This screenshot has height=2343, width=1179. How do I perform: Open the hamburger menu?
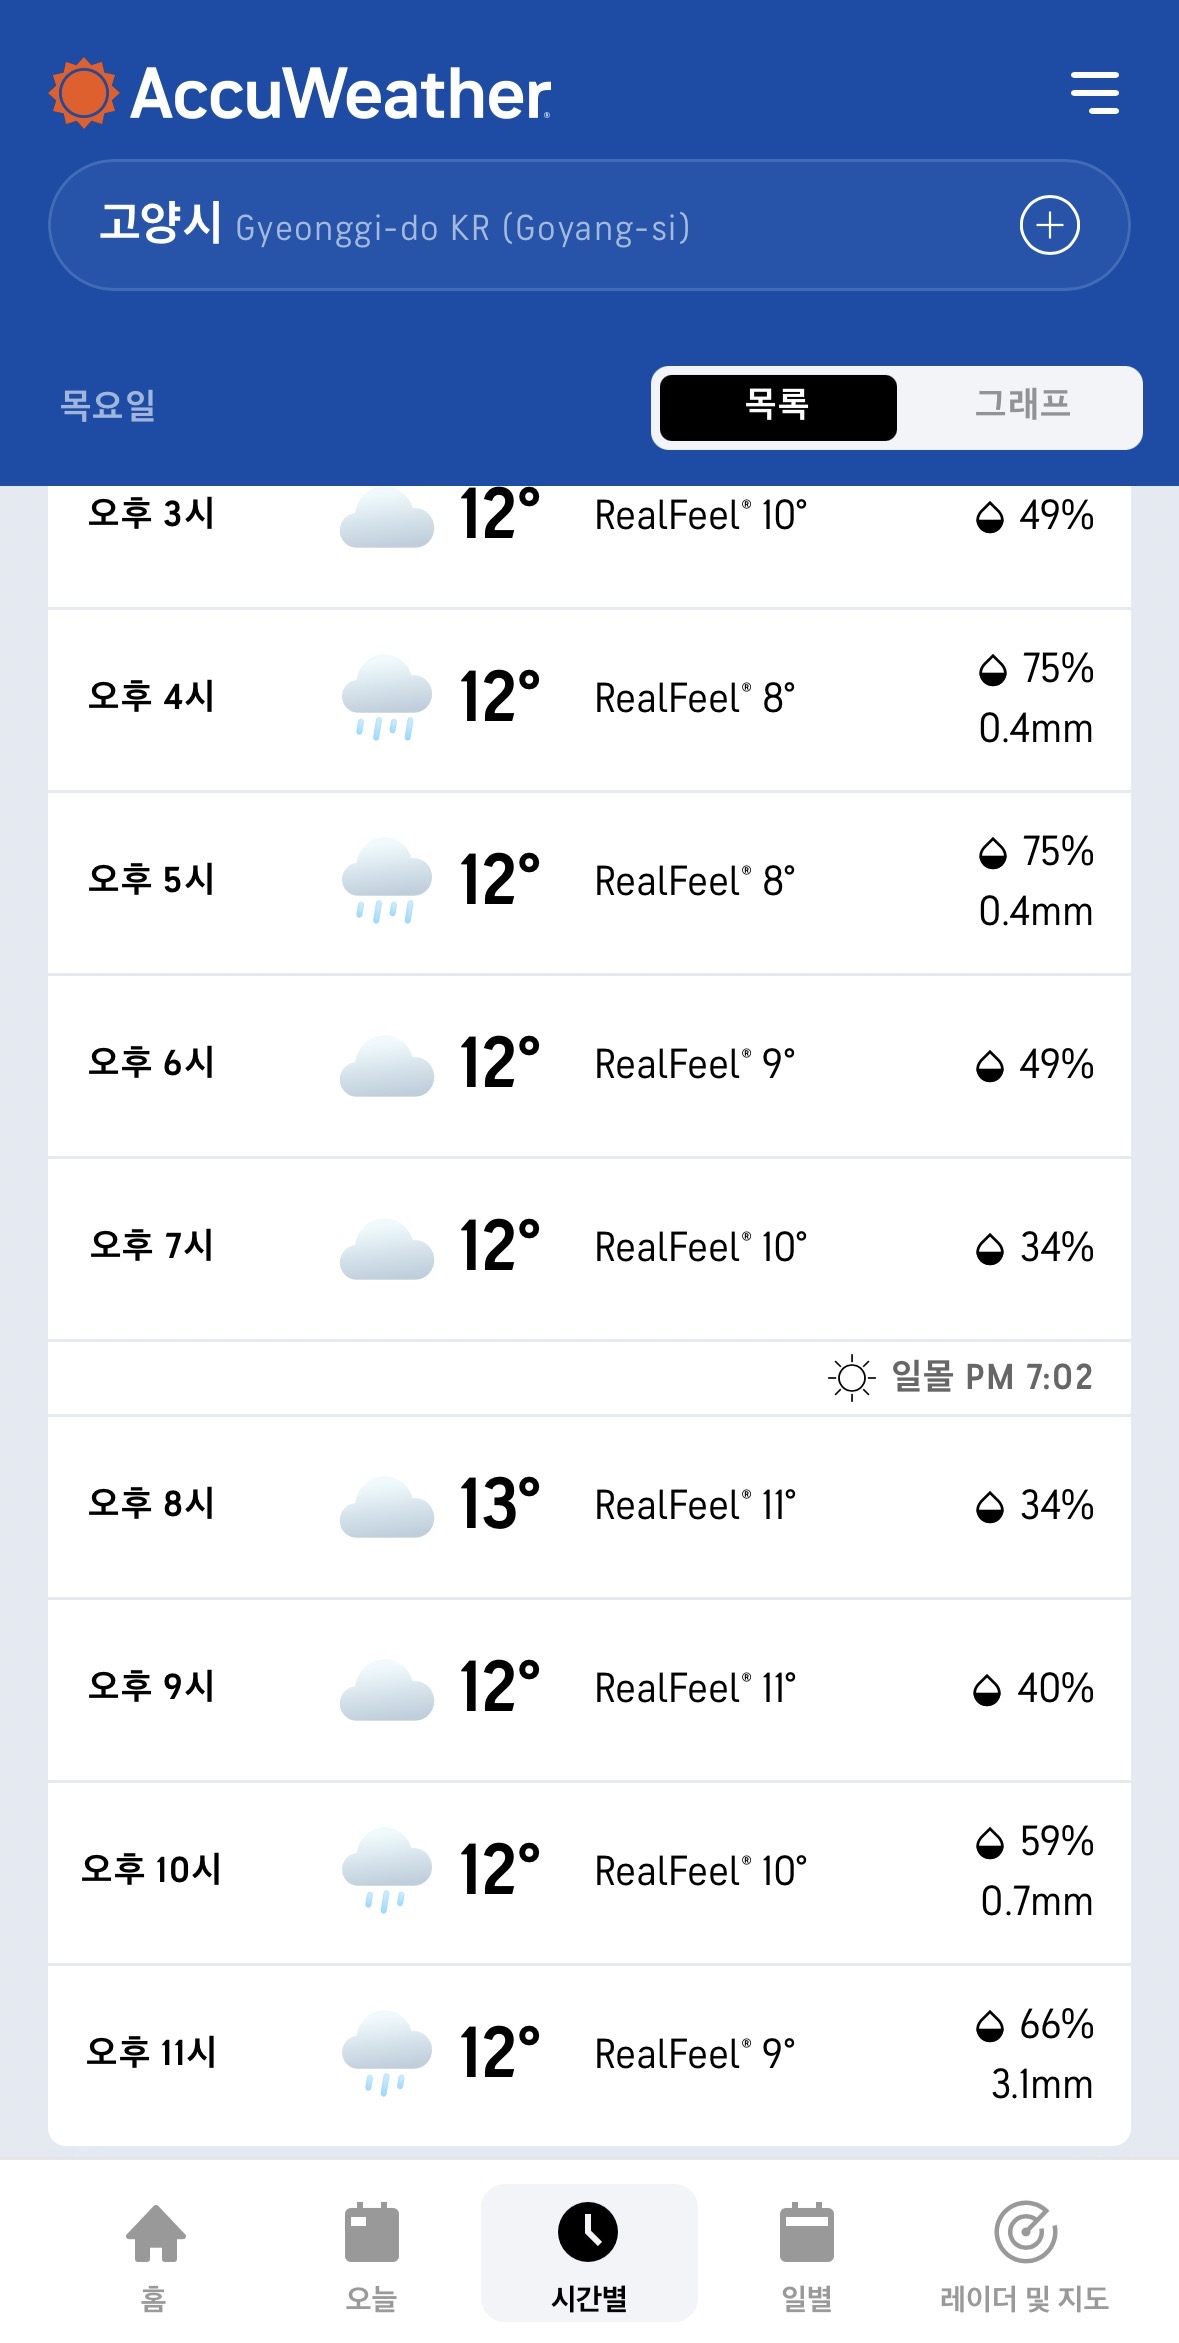point(1094,93)
